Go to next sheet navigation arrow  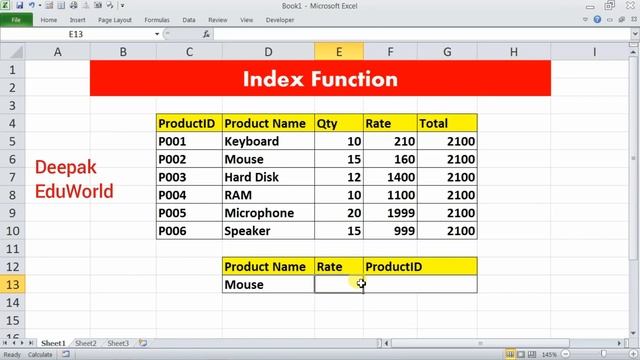[x=22, y=343]
